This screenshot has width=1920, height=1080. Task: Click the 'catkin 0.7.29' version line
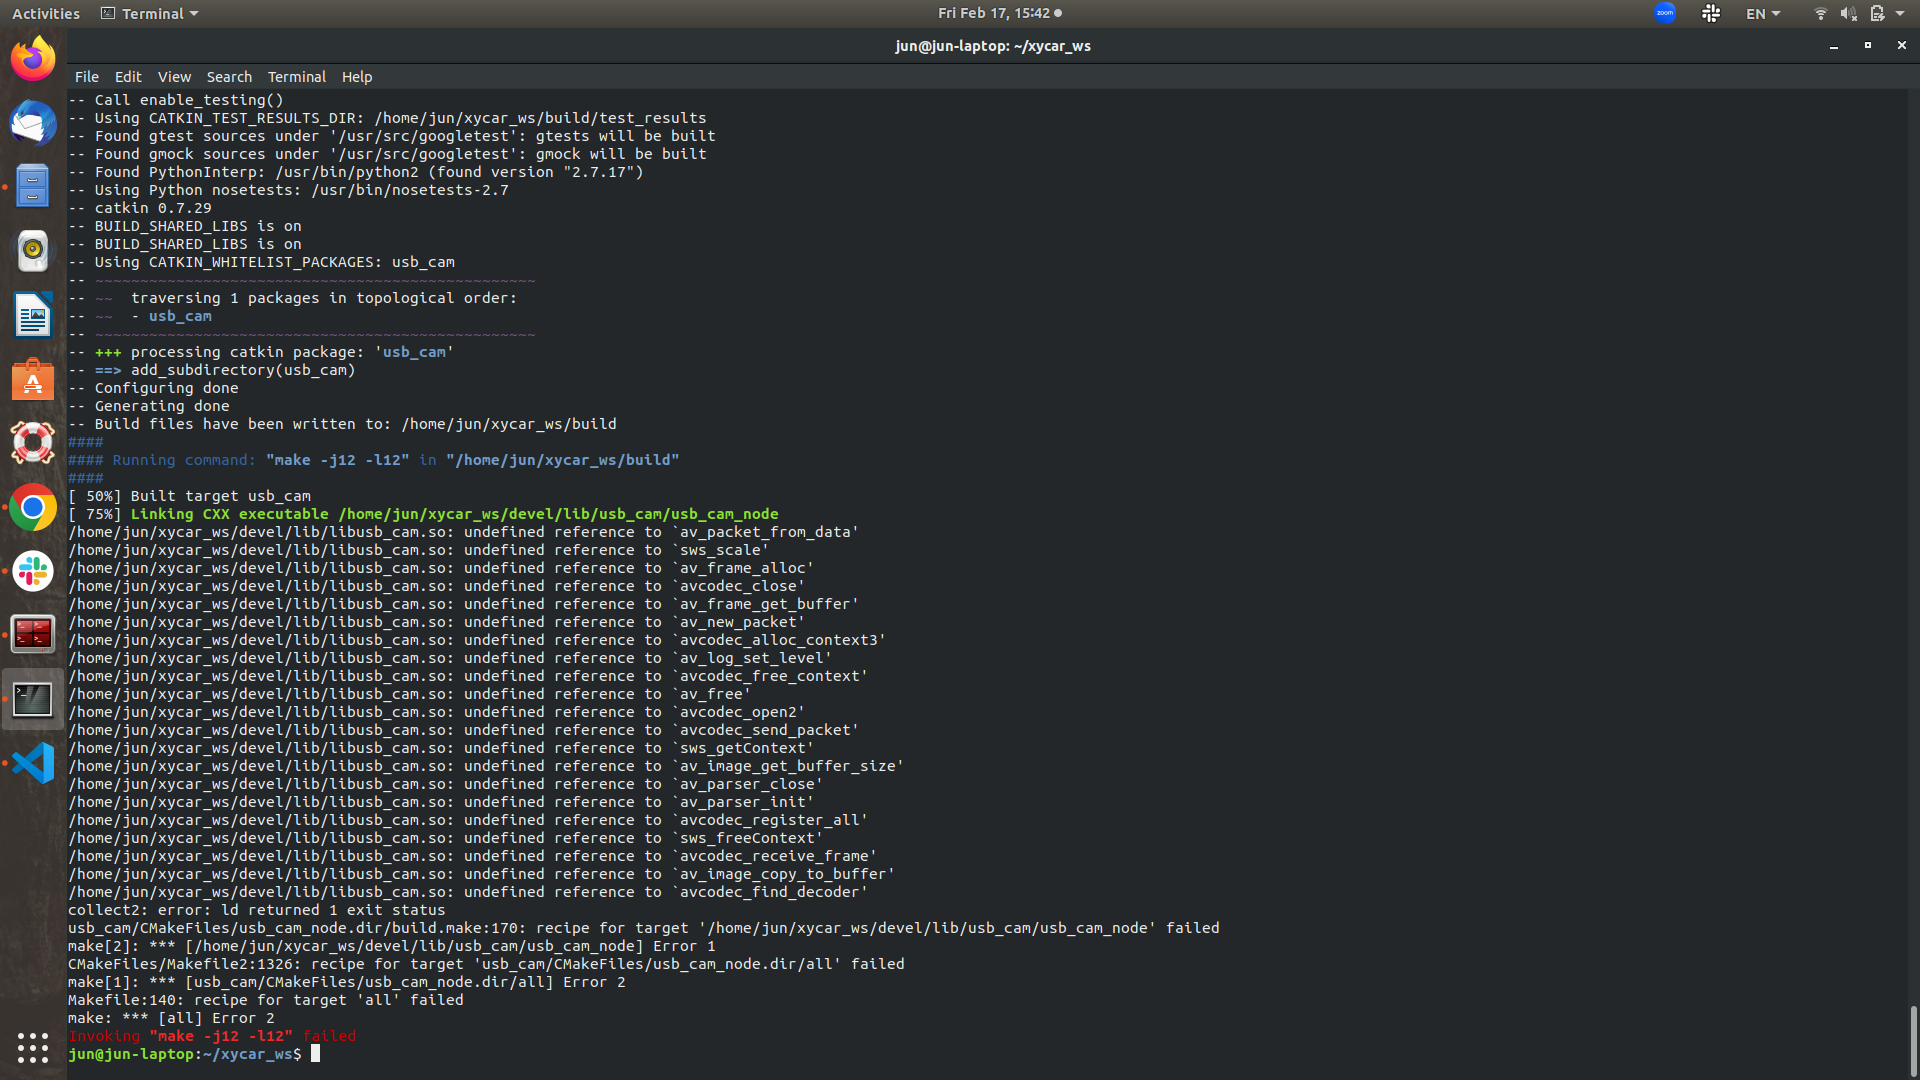click(x=140, y=208)
